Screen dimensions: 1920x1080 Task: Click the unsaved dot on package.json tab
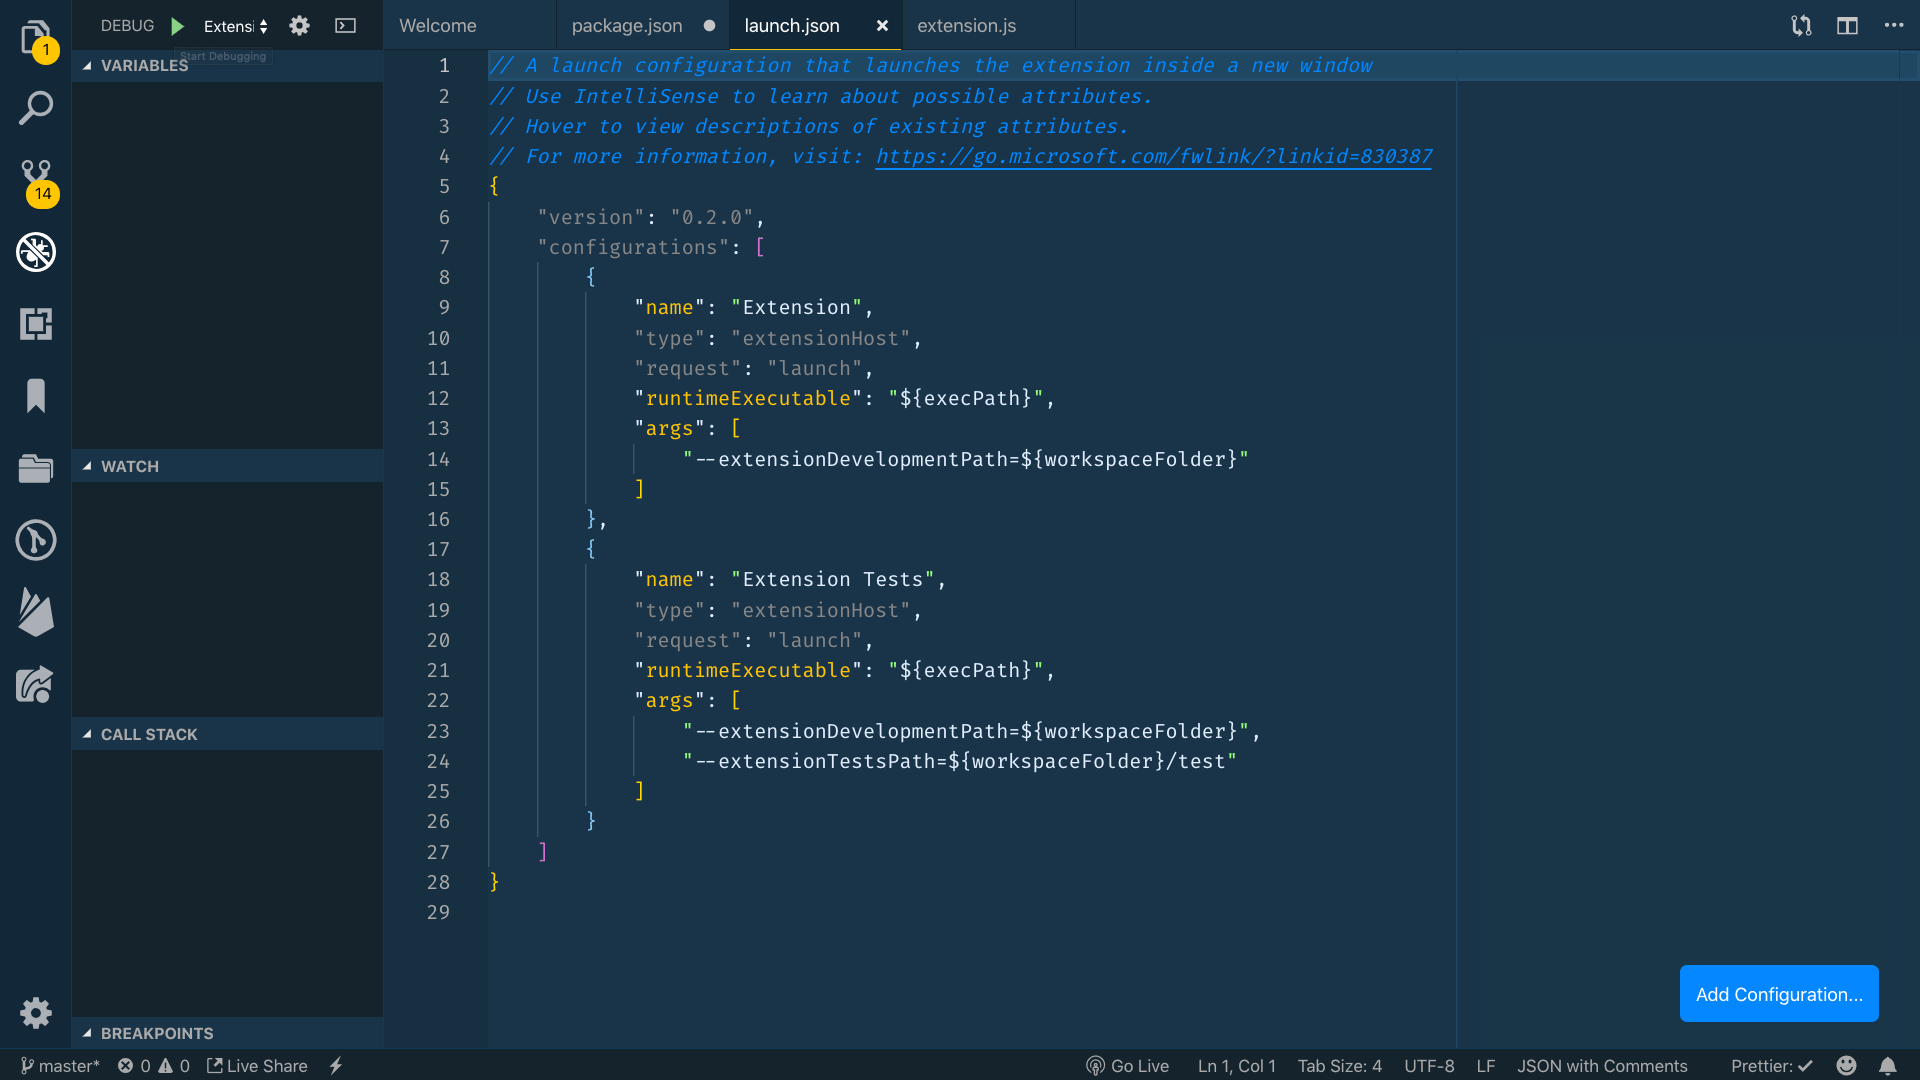(x=709, y=26)
